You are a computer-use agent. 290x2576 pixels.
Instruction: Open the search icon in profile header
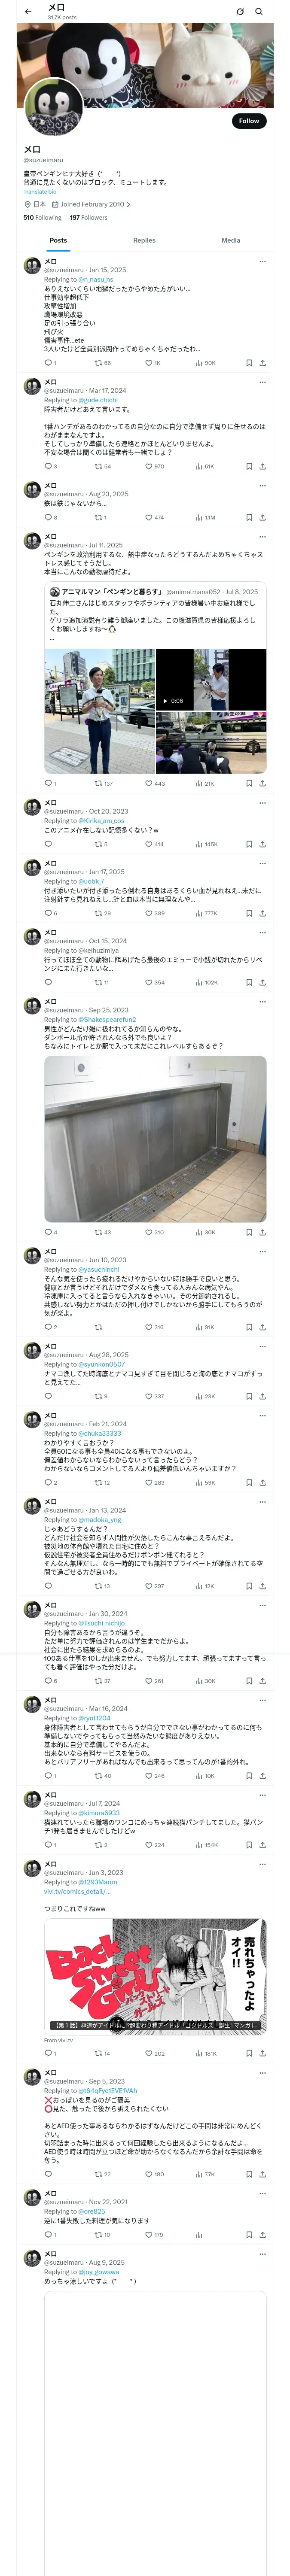pyautogui.click(x=259, y=12)
